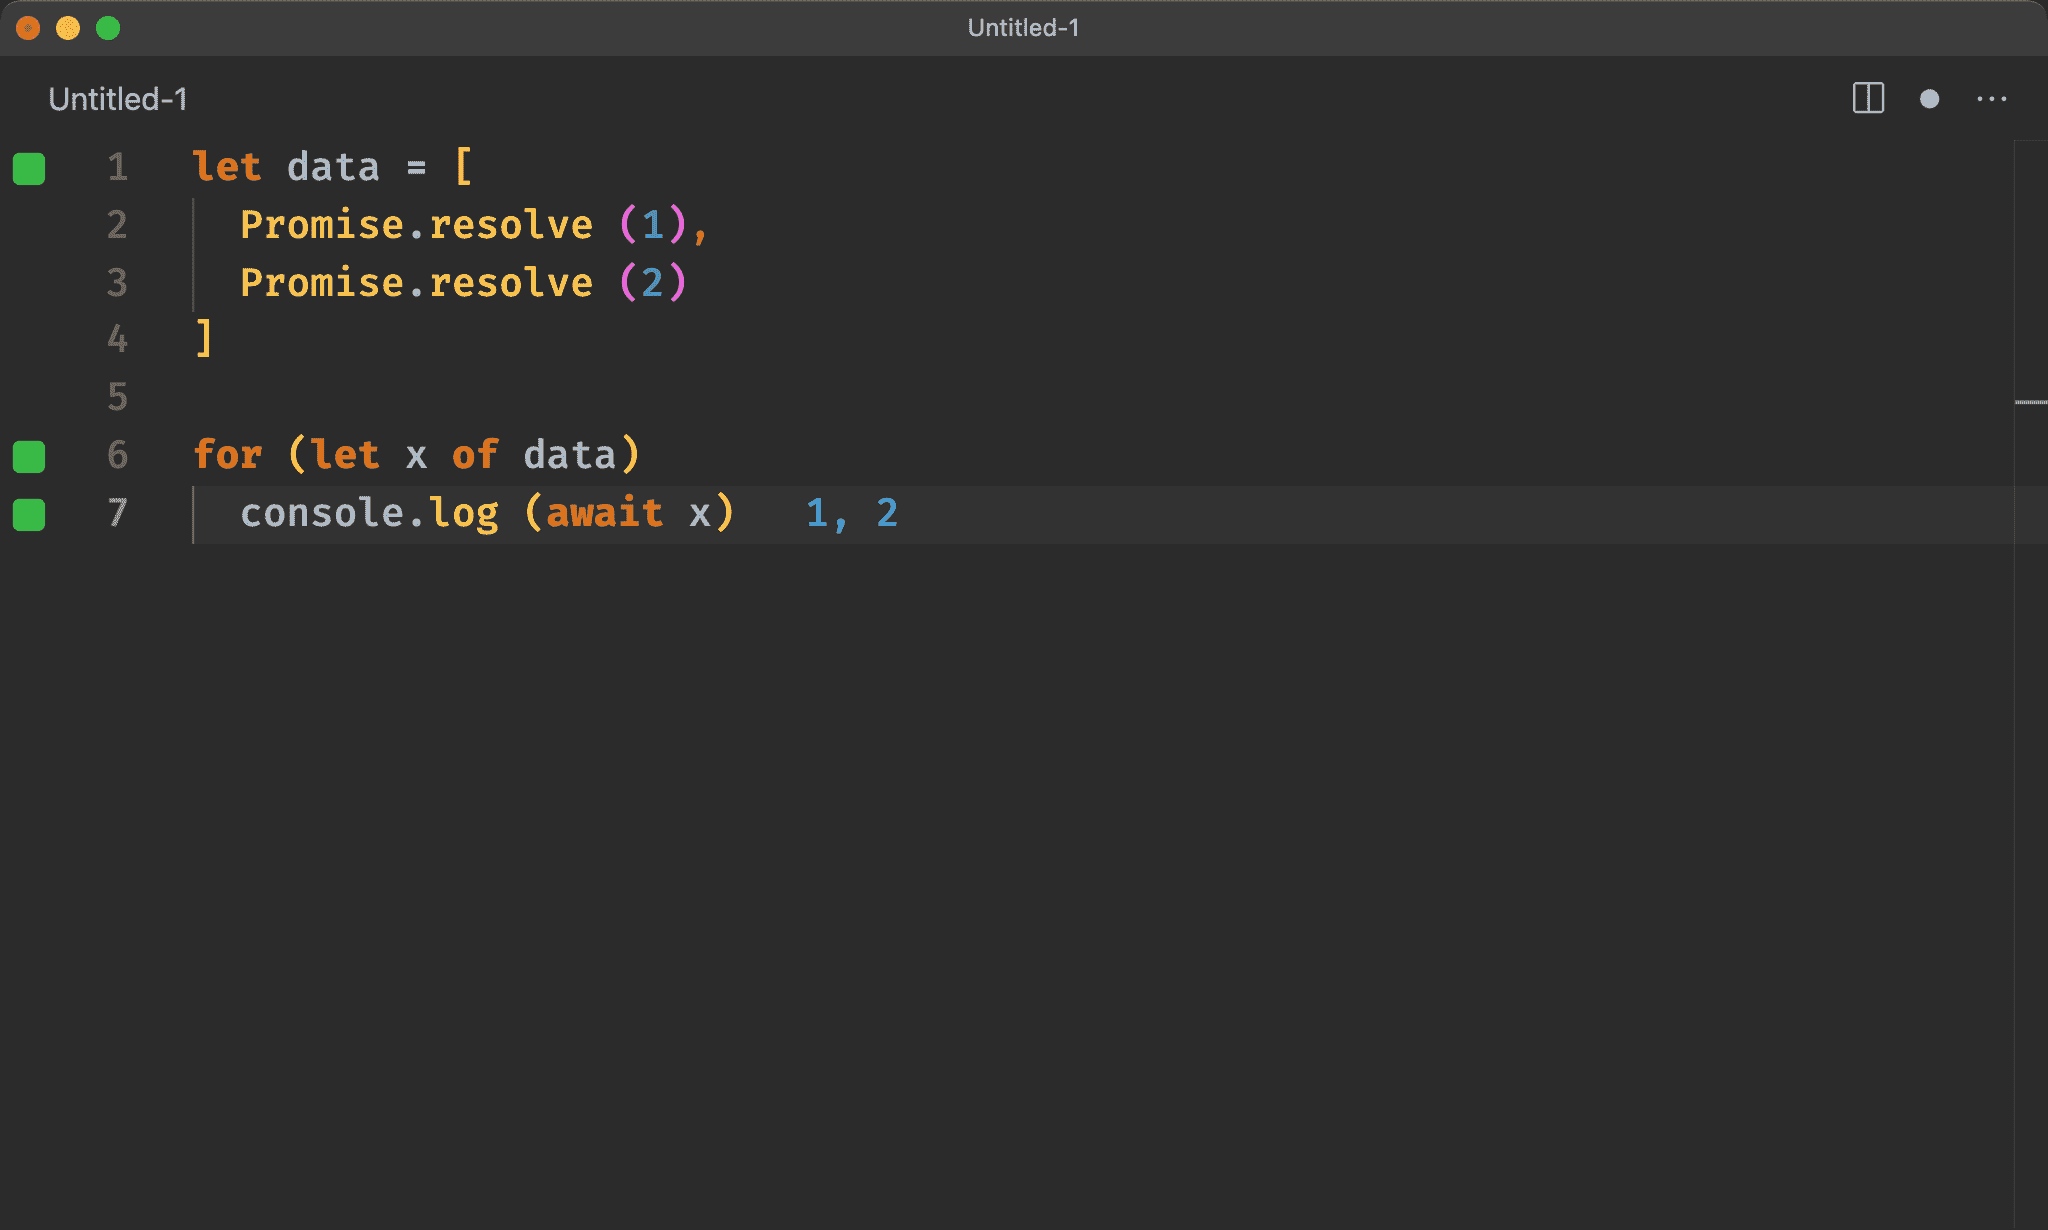Click the split editor icon
The image size is (2048, 1230).
(x=1867, y=98)
